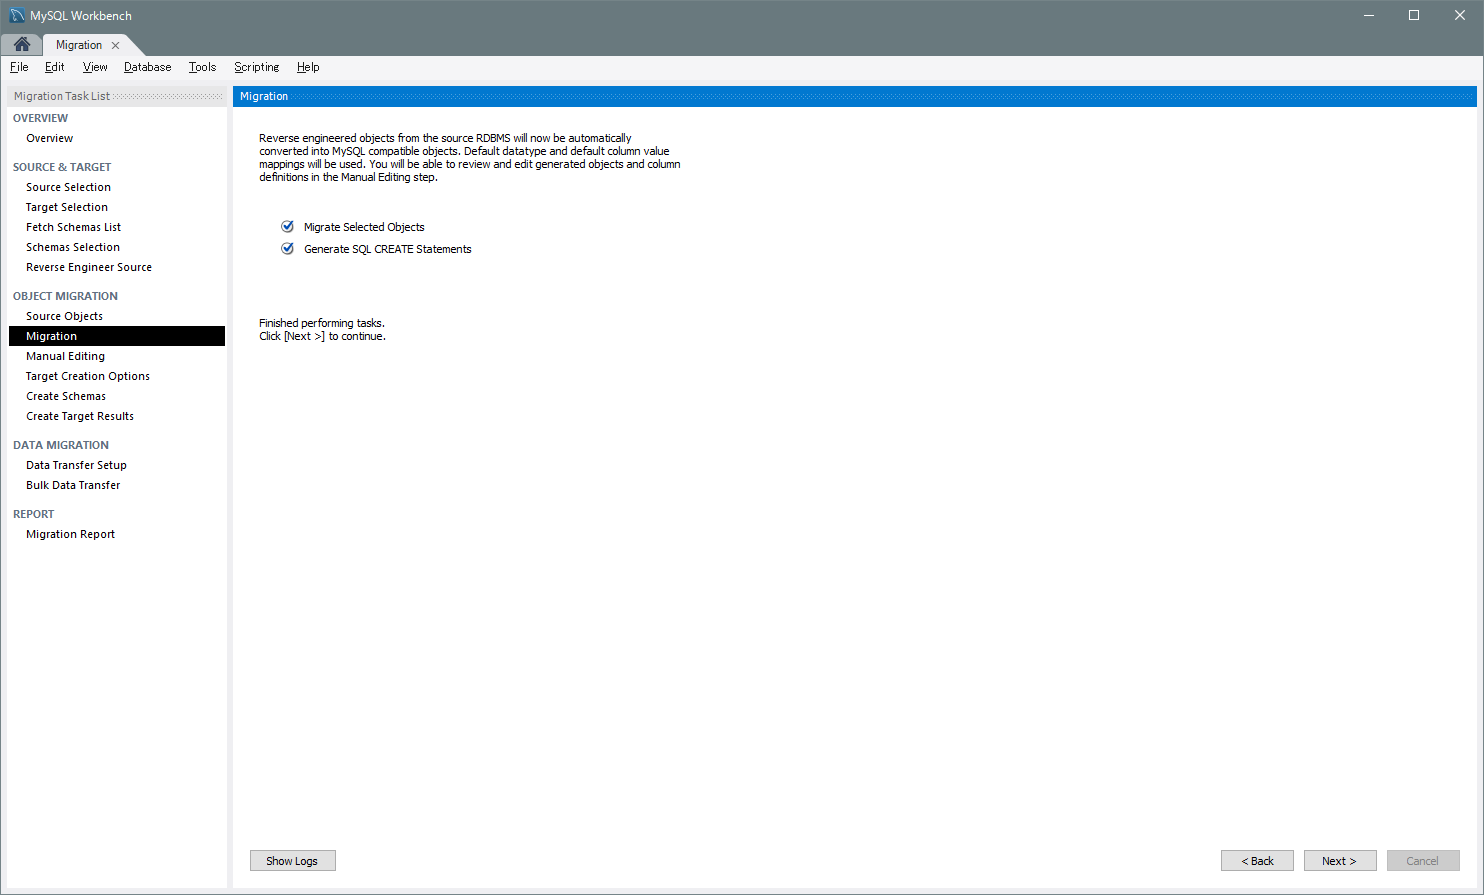Select Overview in the task list

pos(49,138)
